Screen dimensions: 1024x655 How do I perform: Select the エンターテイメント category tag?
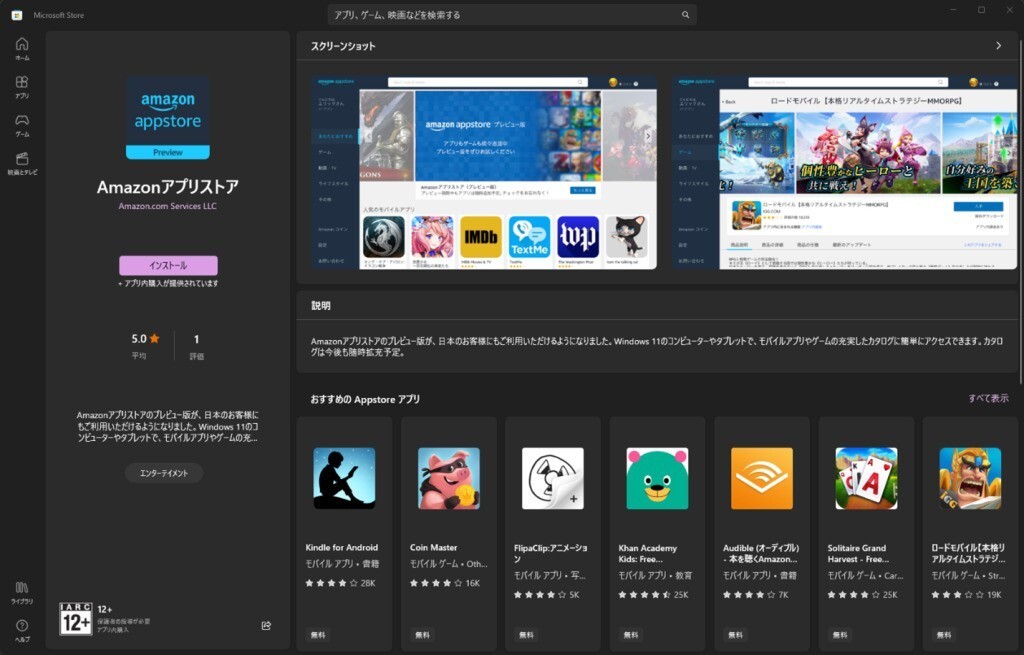[166, 471]
